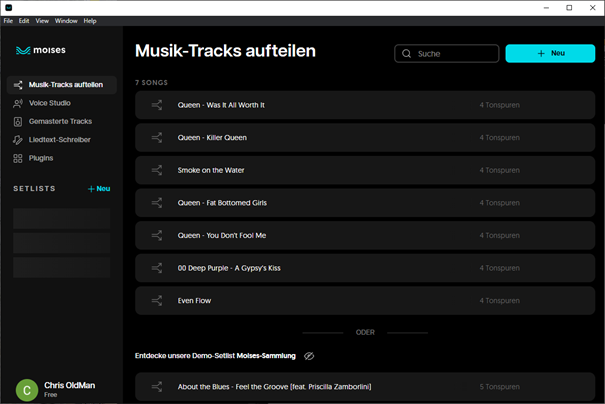605x404 pixels.
Task: Click the track icon of About the Blues - Feel the Groove
Action: (157, 387)
